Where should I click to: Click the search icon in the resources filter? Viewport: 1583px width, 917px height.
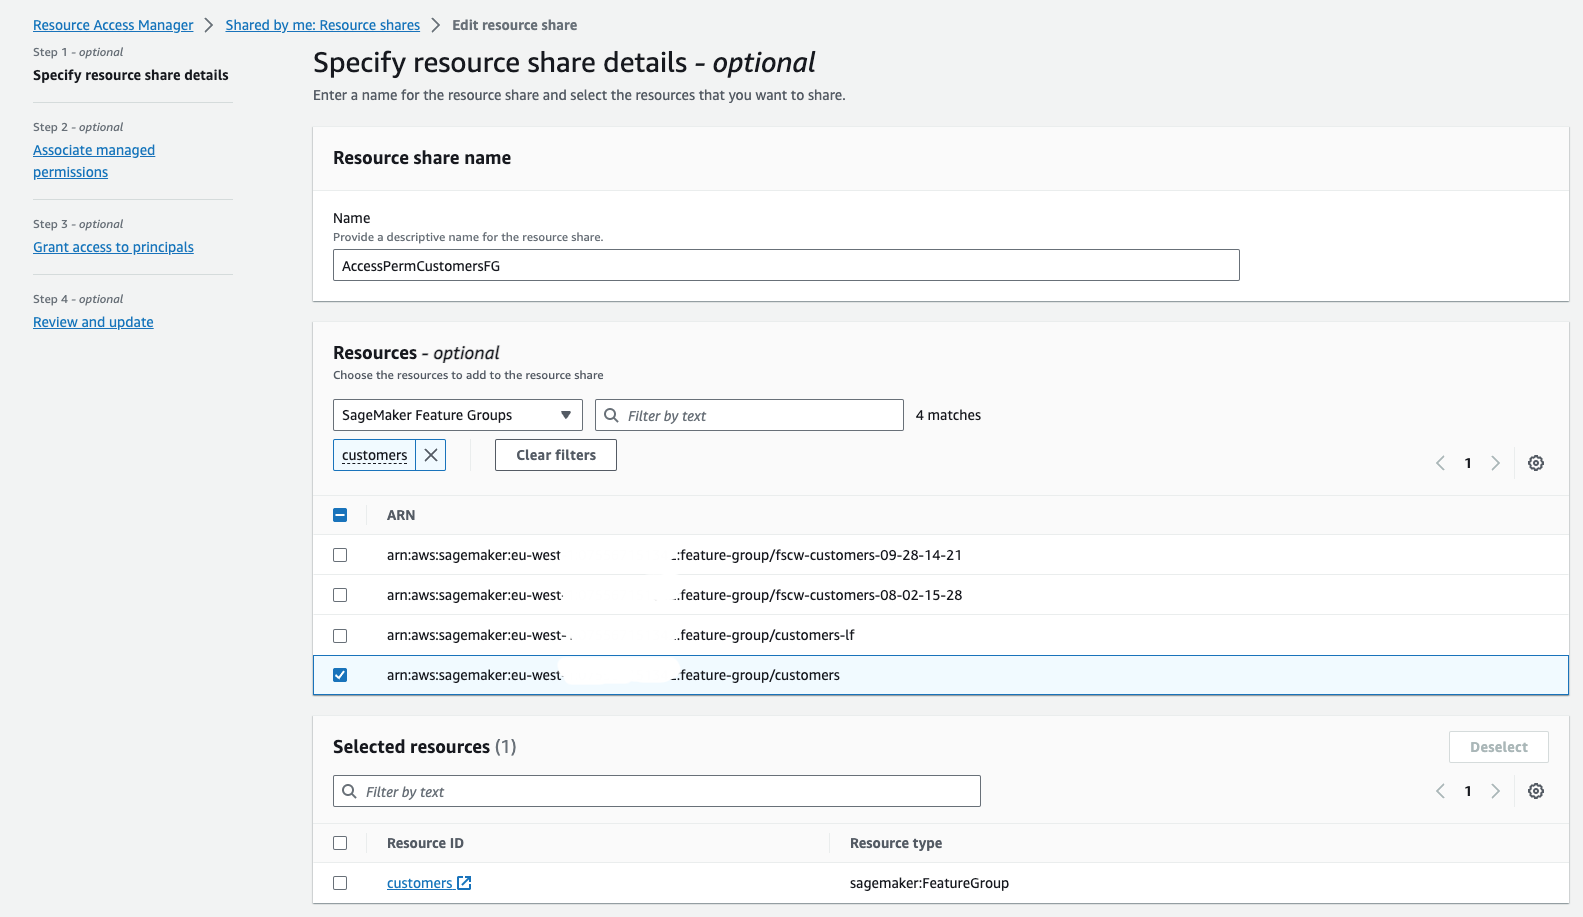(x=611, y=415)
